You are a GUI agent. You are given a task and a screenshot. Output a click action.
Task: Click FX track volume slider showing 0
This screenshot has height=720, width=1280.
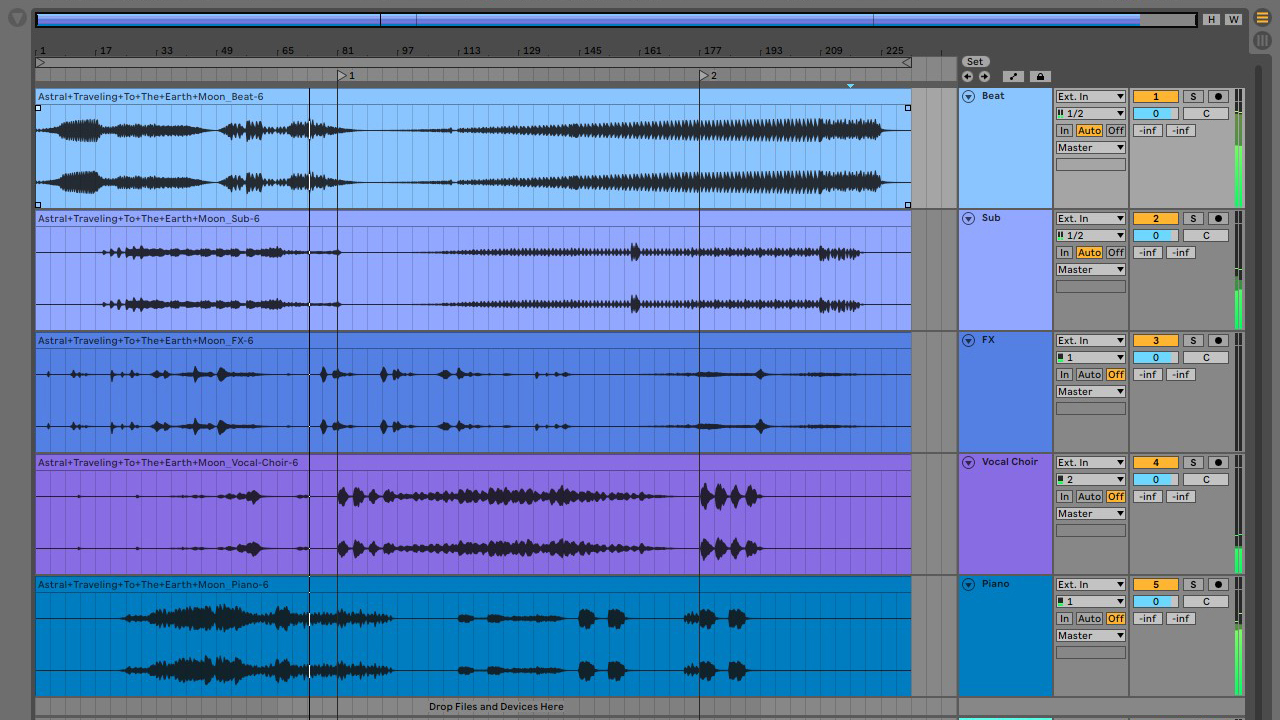(x=1156, y=358)
